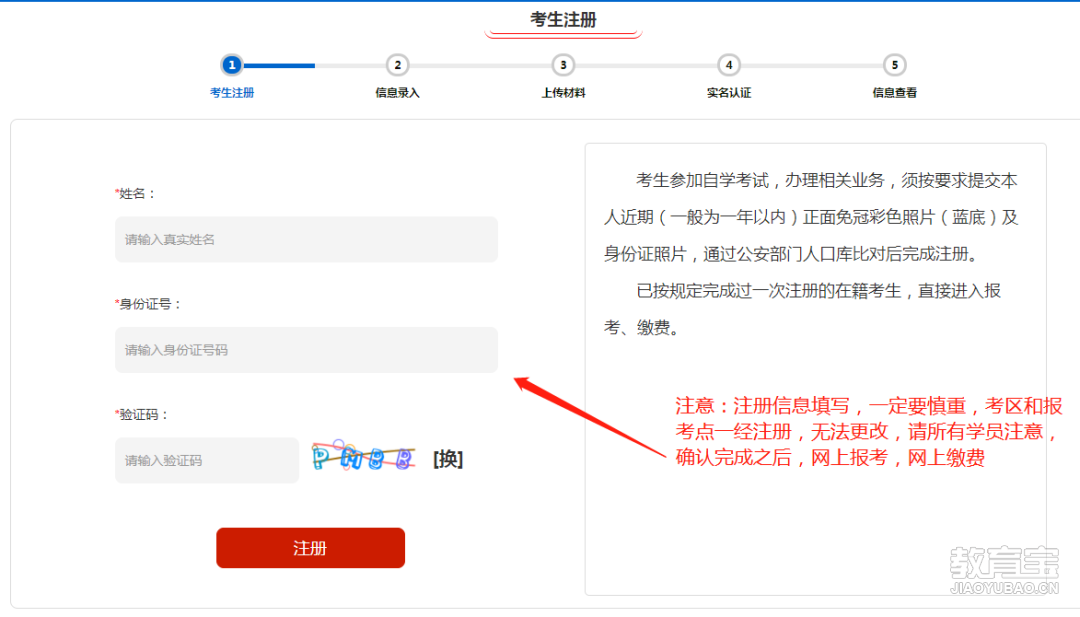1080x617 pixels.
Task: Click the 信息查看 step label
Action: click(x=895, y=92)
